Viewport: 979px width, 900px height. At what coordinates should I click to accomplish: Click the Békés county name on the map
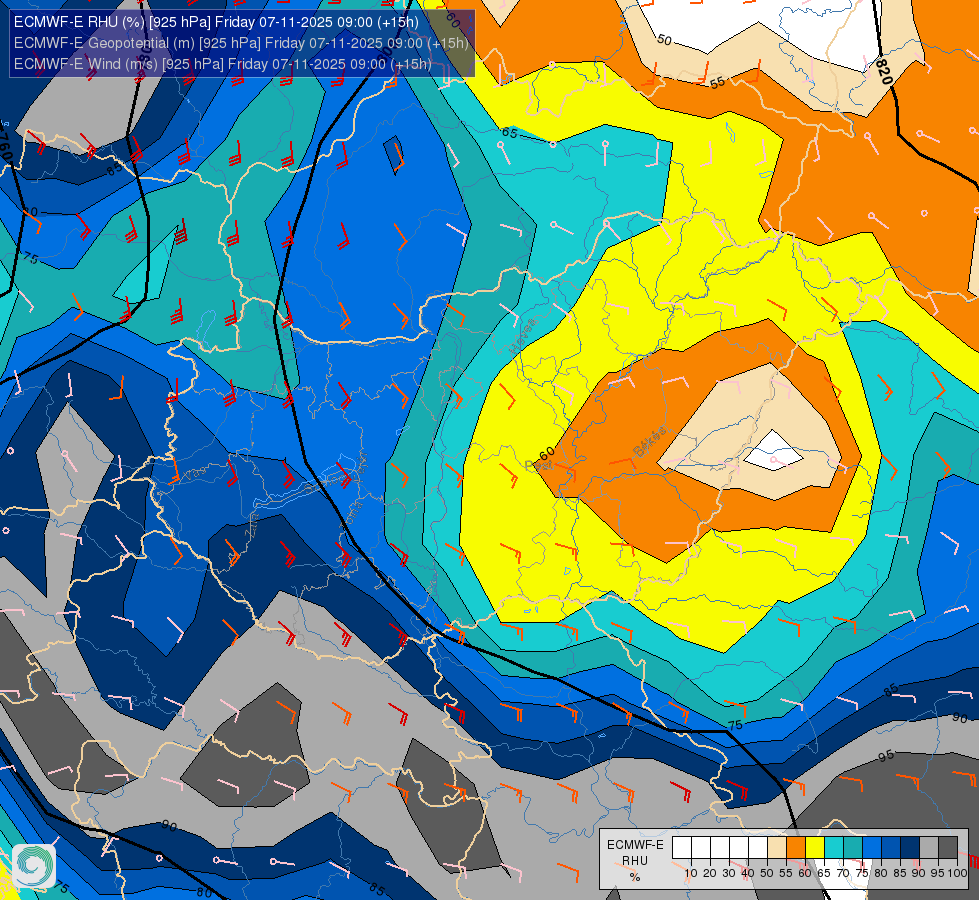tap(649, 442)
